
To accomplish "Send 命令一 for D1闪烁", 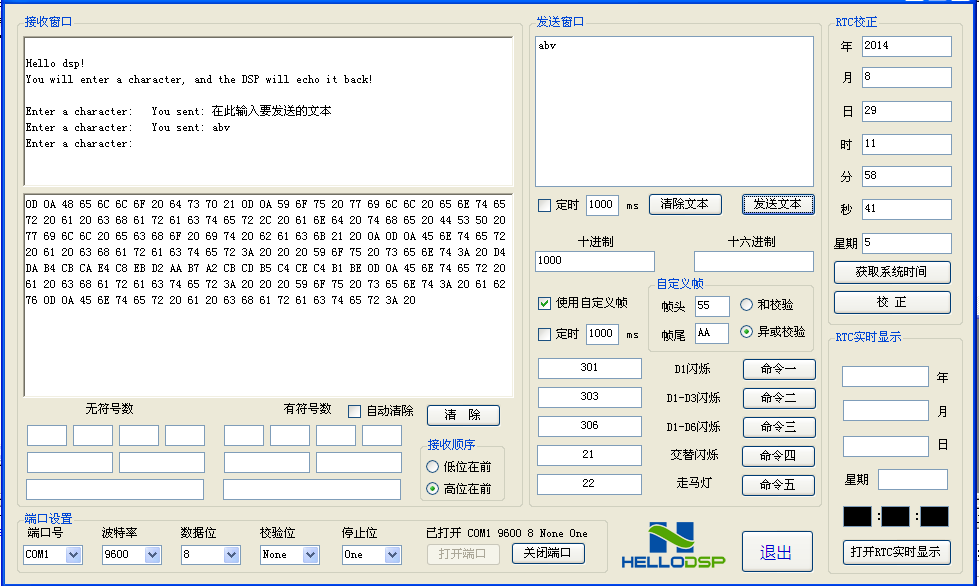I will click(779, 369).
